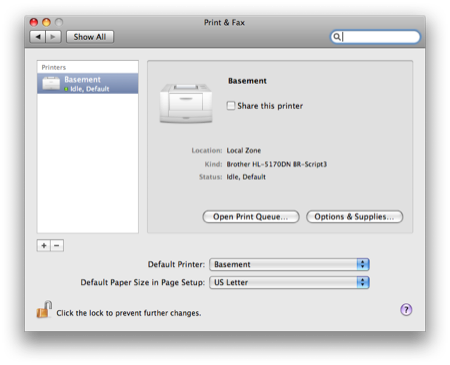Click the back navigation arrow

(x=38, y=37)
